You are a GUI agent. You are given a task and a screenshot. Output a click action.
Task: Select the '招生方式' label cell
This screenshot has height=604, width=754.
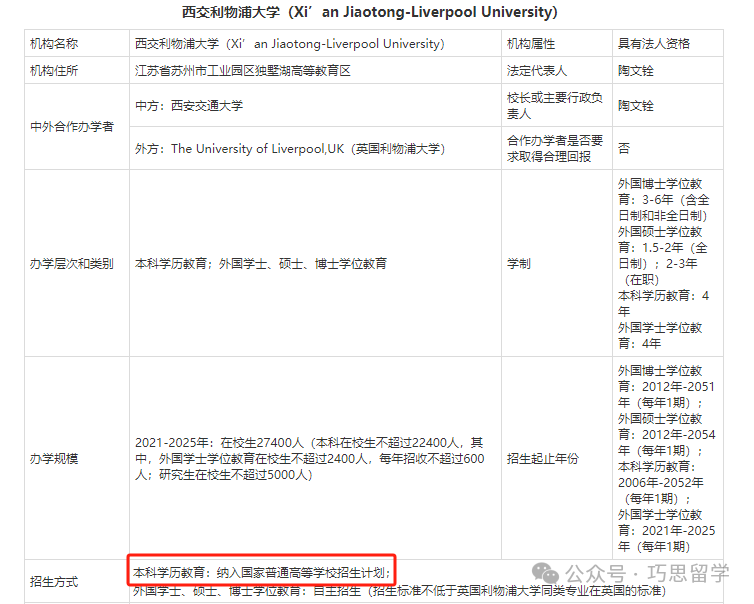77,581
